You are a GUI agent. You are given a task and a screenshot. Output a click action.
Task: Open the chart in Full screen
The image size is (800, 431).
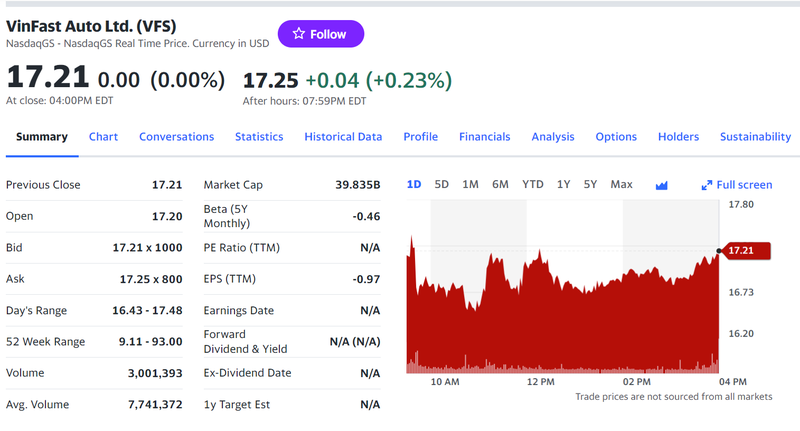pos(737,185)
